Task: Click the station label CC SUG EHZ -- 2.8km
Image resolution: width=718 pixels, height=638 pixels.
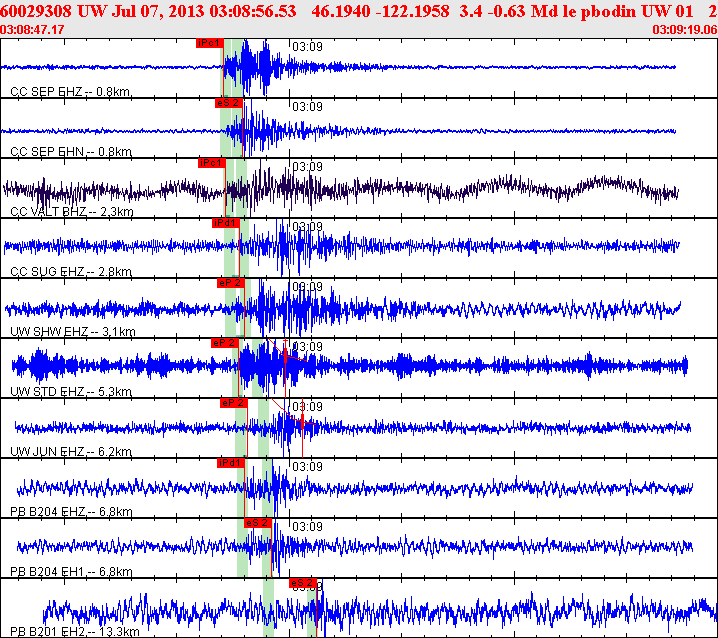Action: pos(71,272)
